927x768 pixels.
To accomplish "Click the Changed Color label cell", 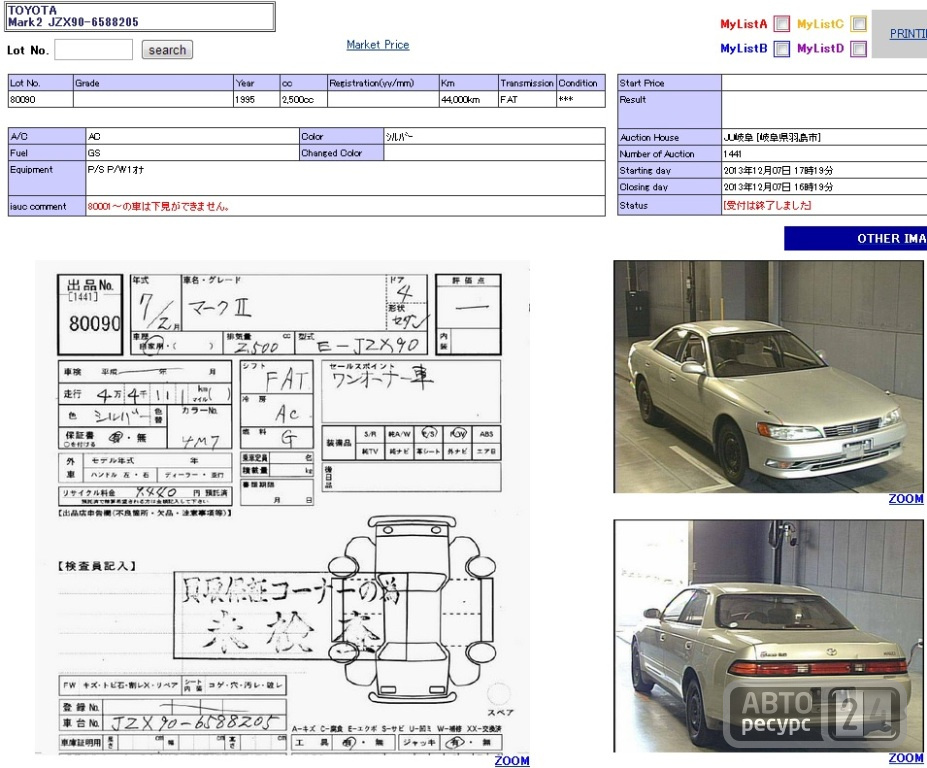I will [x=342, y=153].
